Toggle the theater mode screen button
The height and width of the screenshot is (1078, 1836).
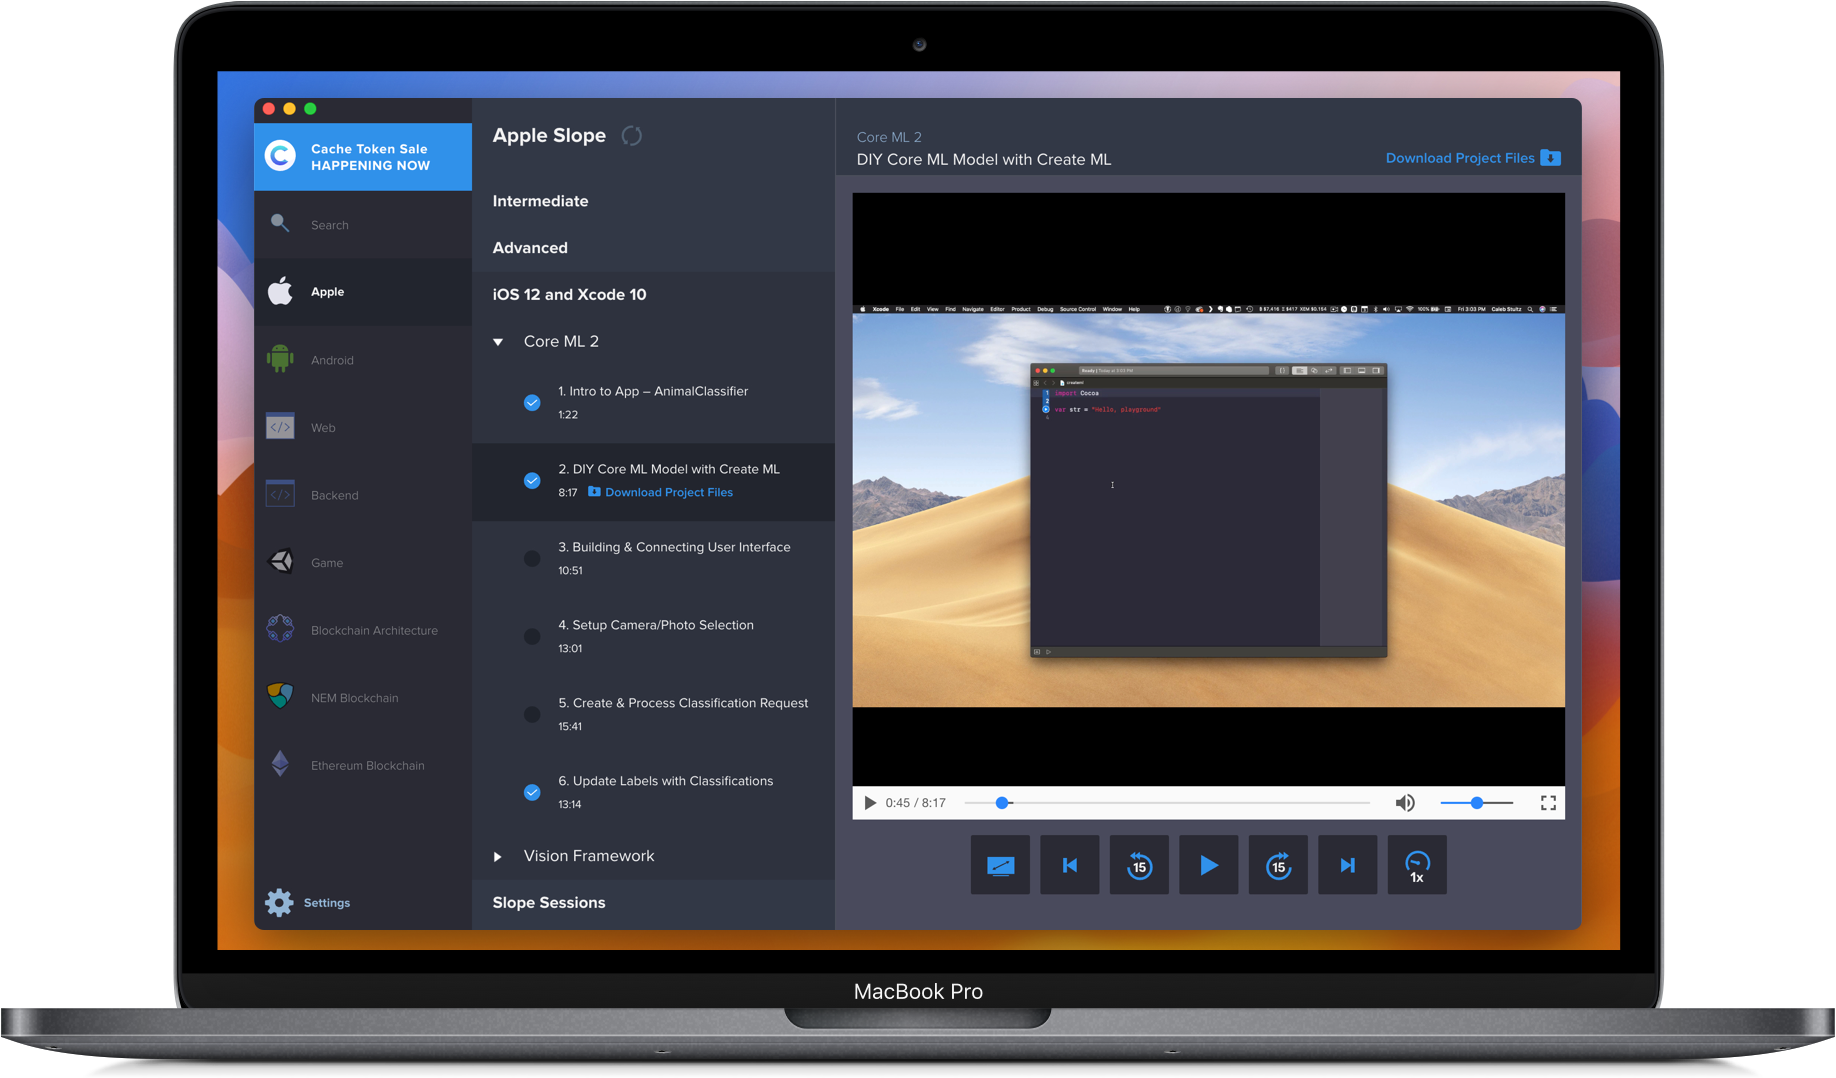pyautogui.click(x=1000, y=865)
